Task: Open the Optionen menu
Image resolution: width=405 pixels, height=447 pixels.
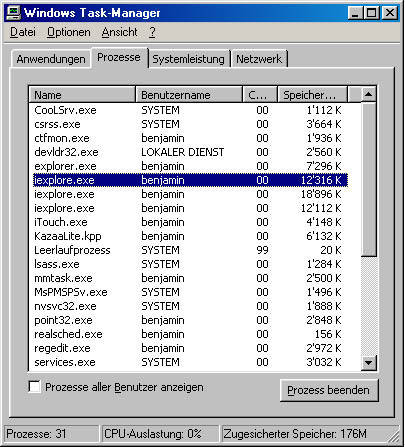Action: click(x=69, y=32)
